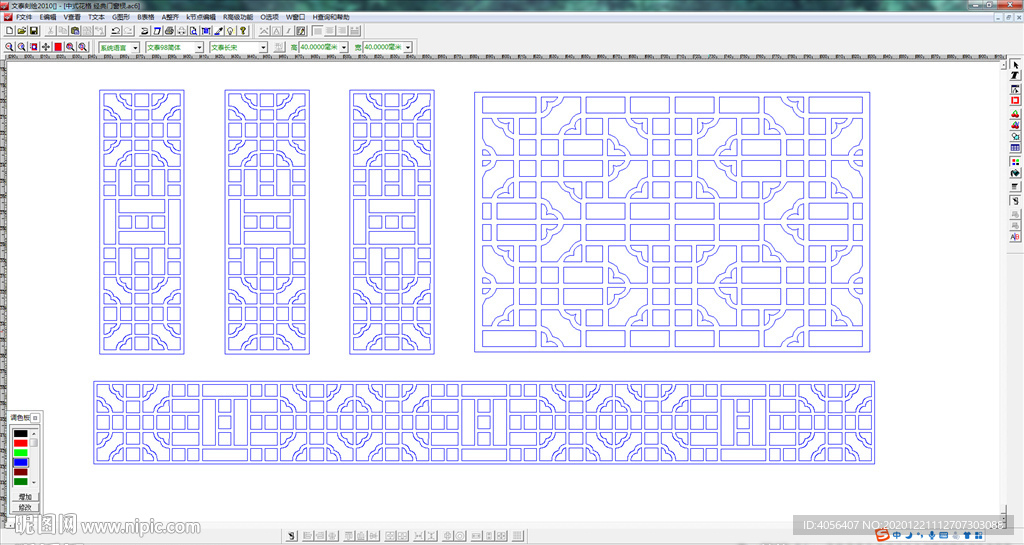Click the print icon in toolbar
This screenshot has height=545, width=1024.
click(169, 31)
